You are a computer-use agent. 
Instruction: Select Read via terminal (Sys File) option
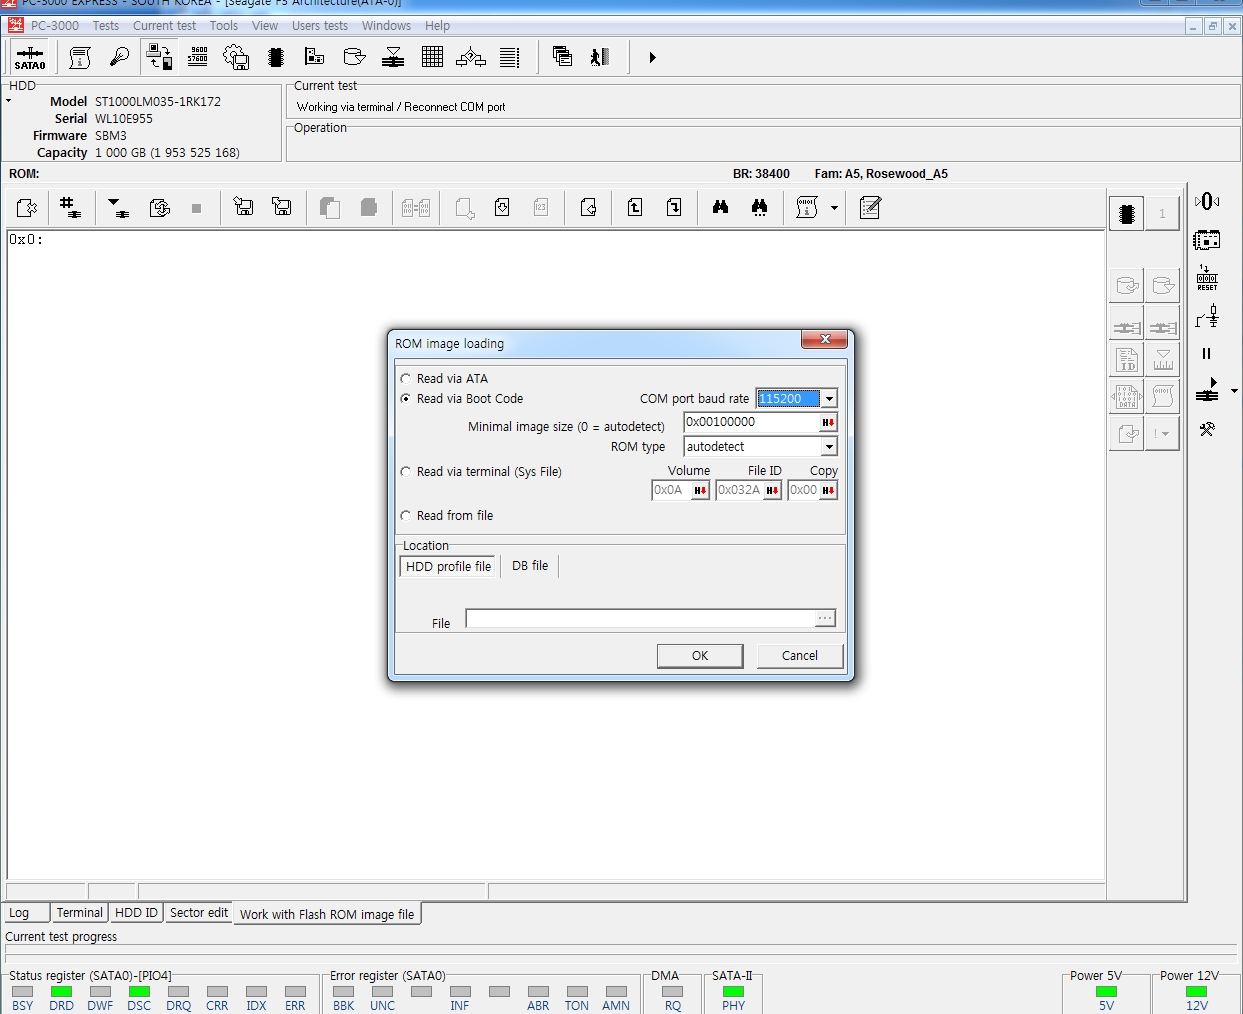click(x=406, y=471)
